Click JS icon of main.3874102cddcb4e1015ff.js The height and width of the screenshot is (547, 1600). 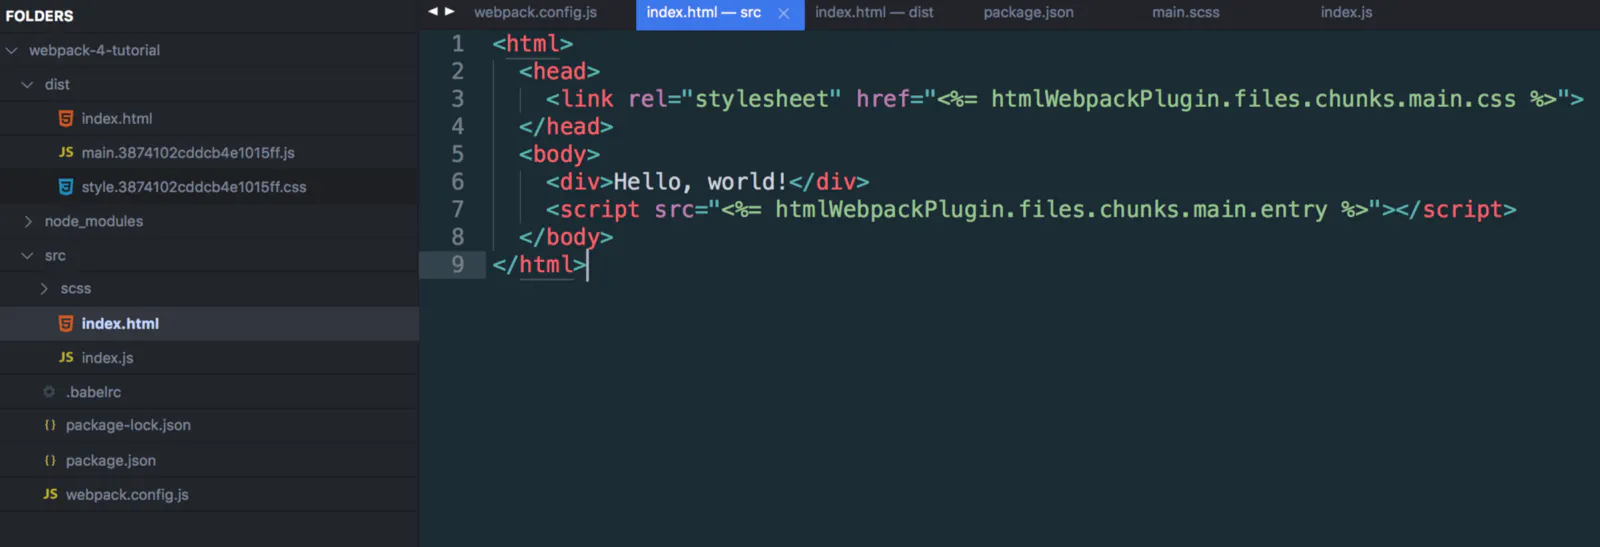66,152
